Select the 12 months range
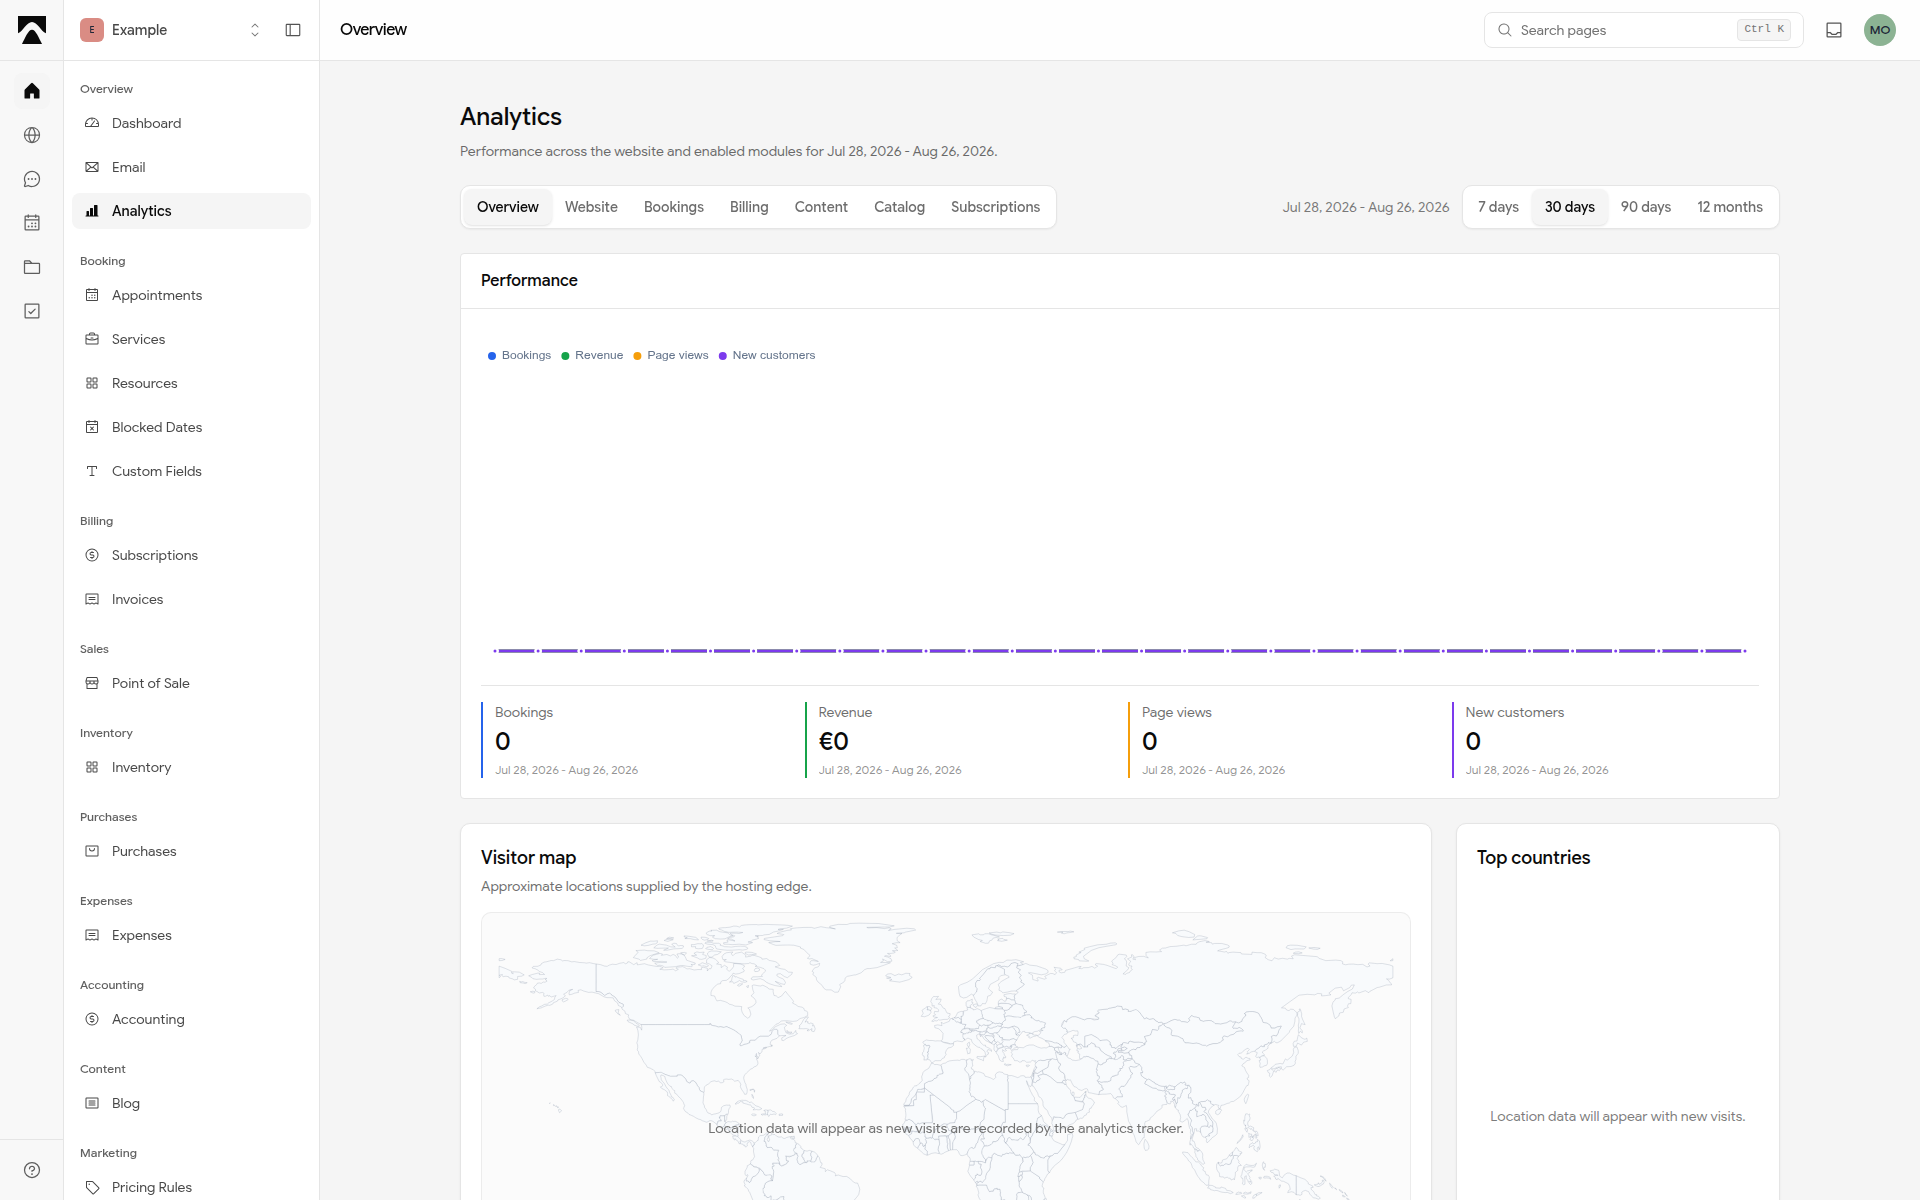This screenshot has height=1200, width=1920. pyautogui.click(x=1730, y=207)
